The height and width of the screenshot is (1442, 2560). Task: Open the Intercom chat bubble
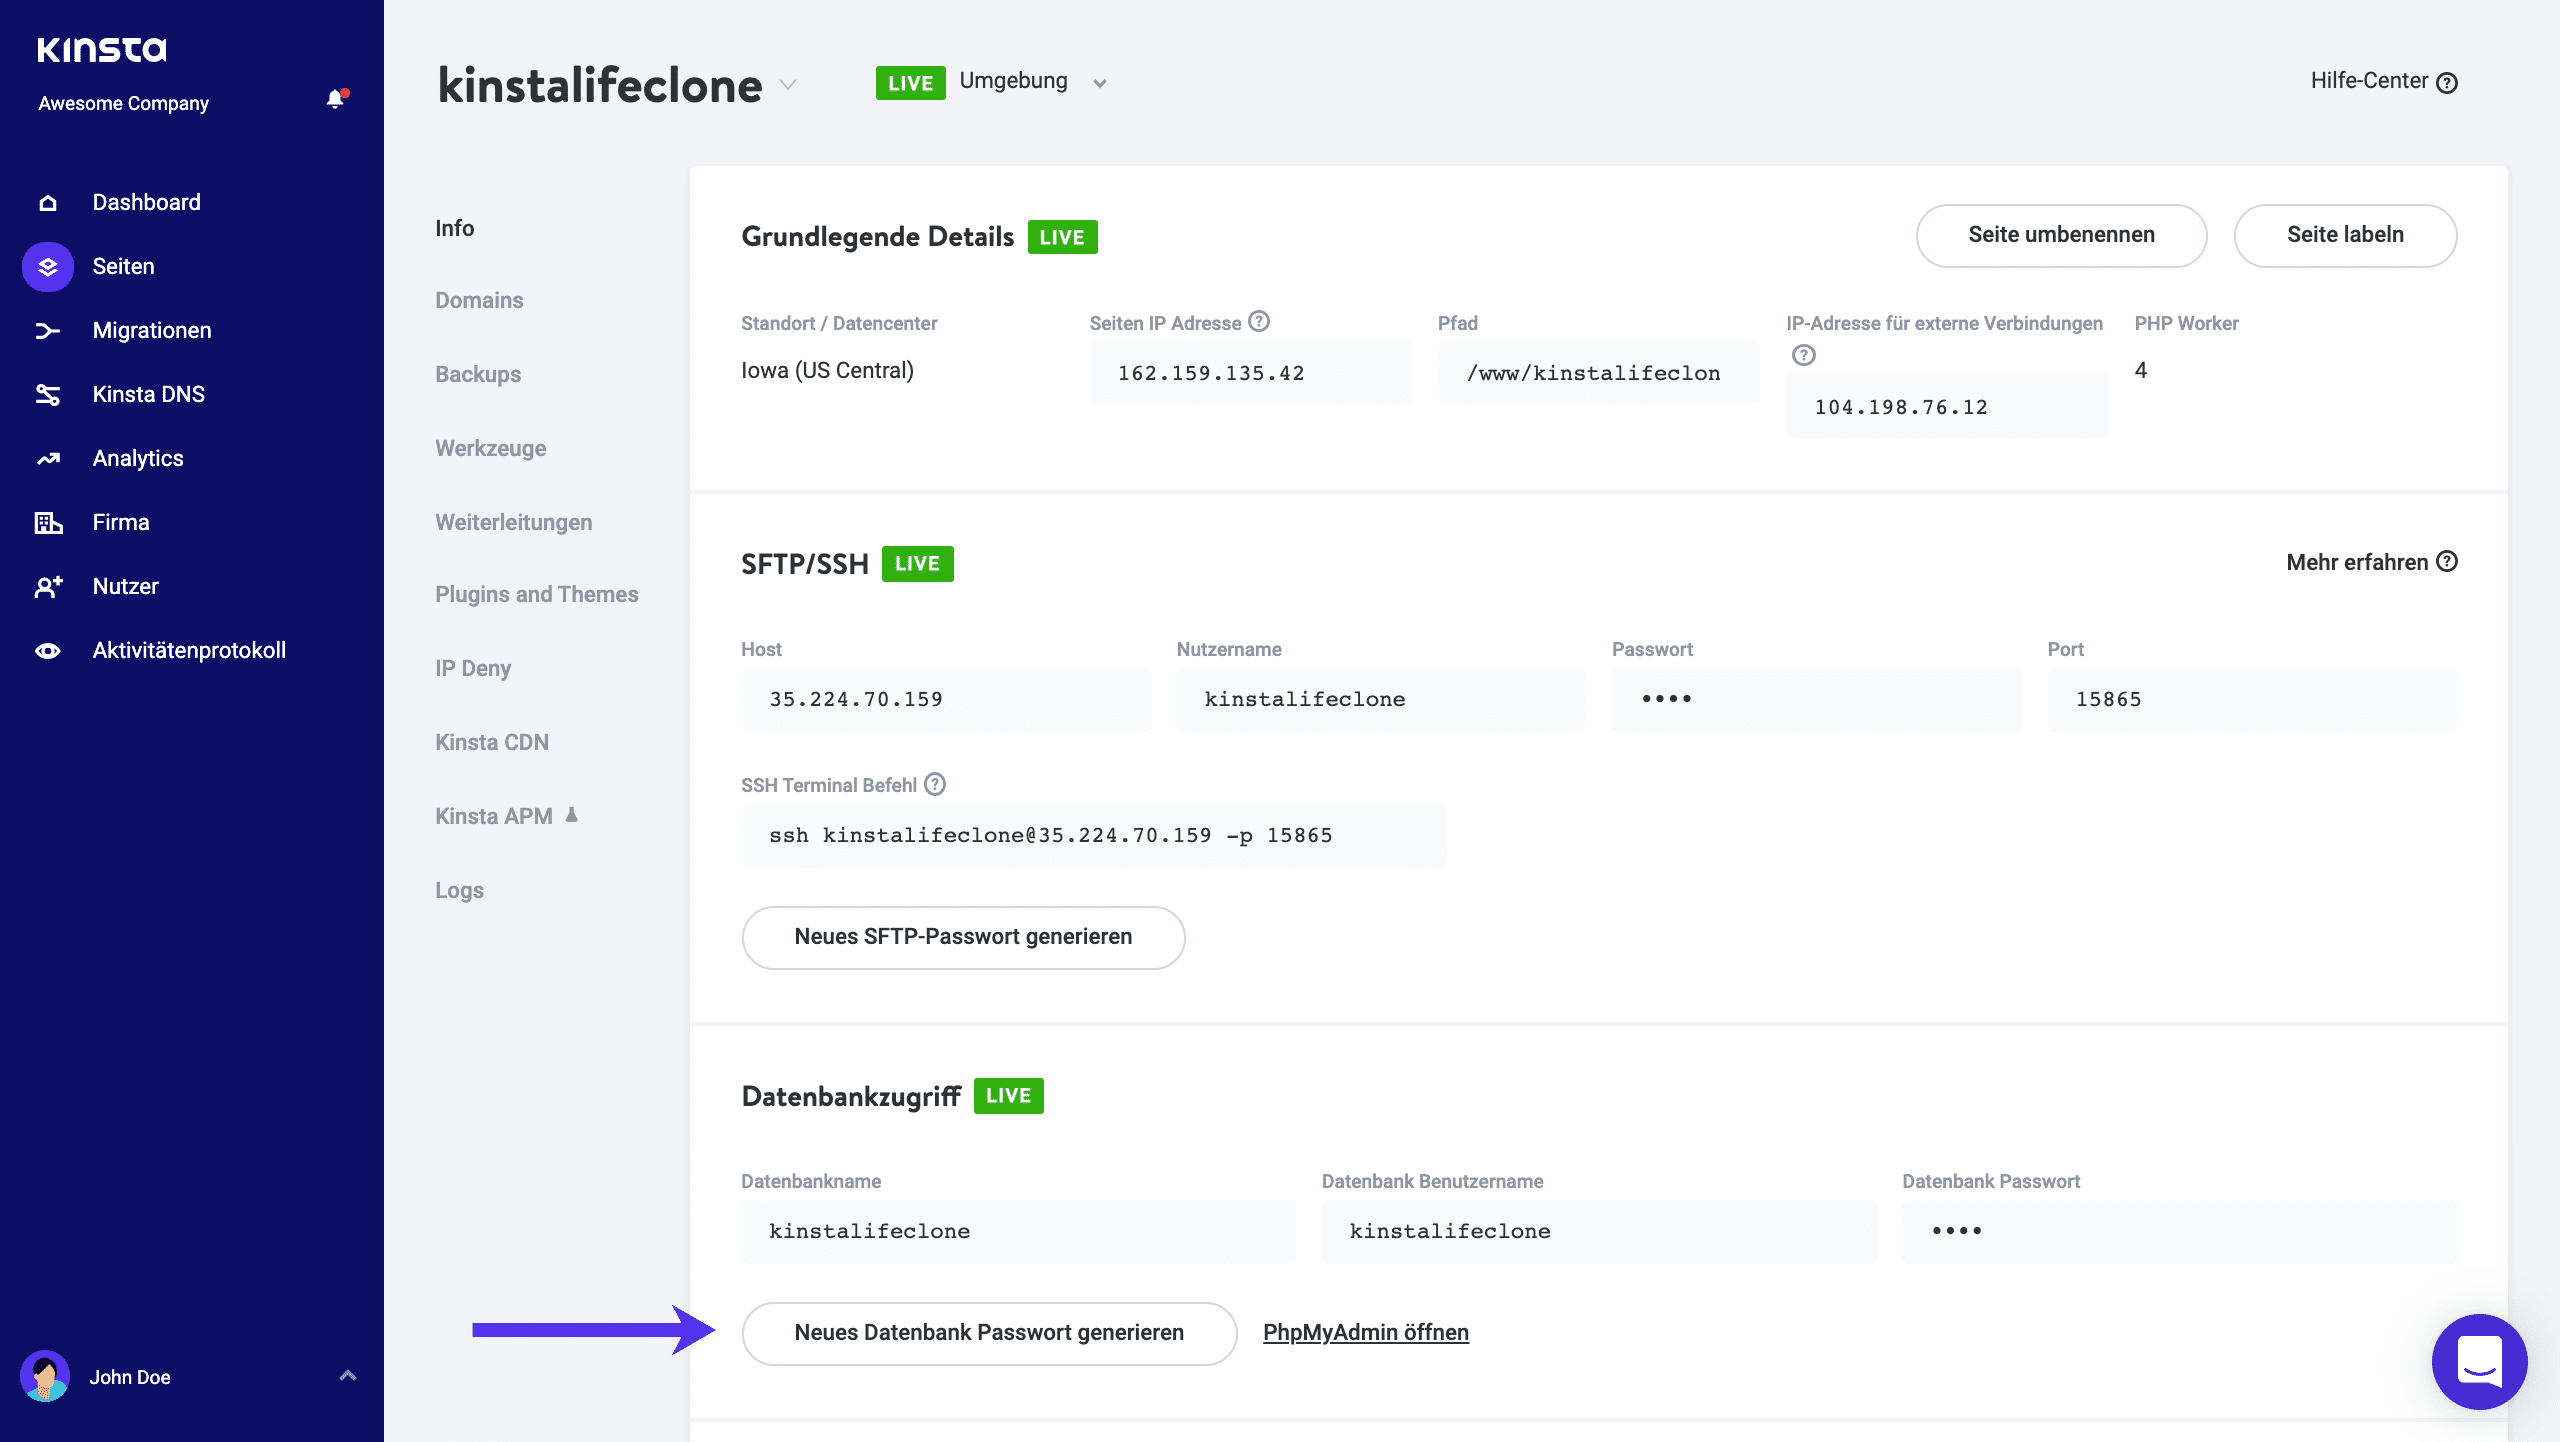point(2478,1361)
